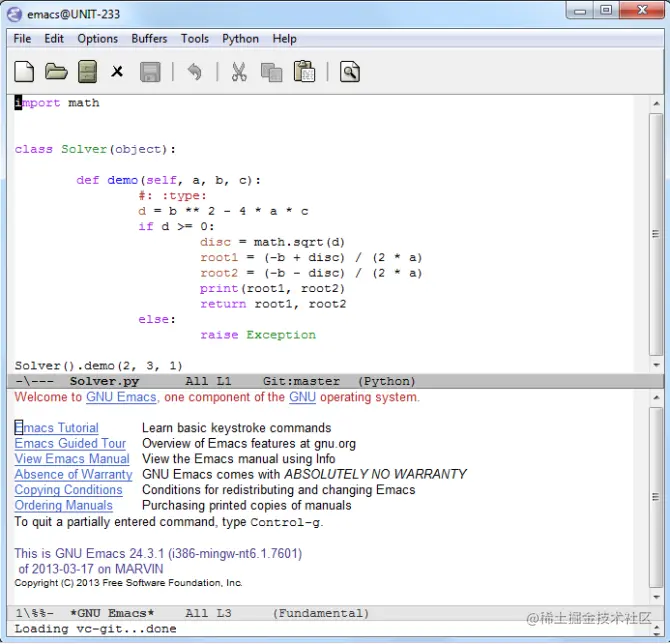Click the up arrow of the Solver.py scrollbar
670x644 pixels.
(x=656, y=103)
